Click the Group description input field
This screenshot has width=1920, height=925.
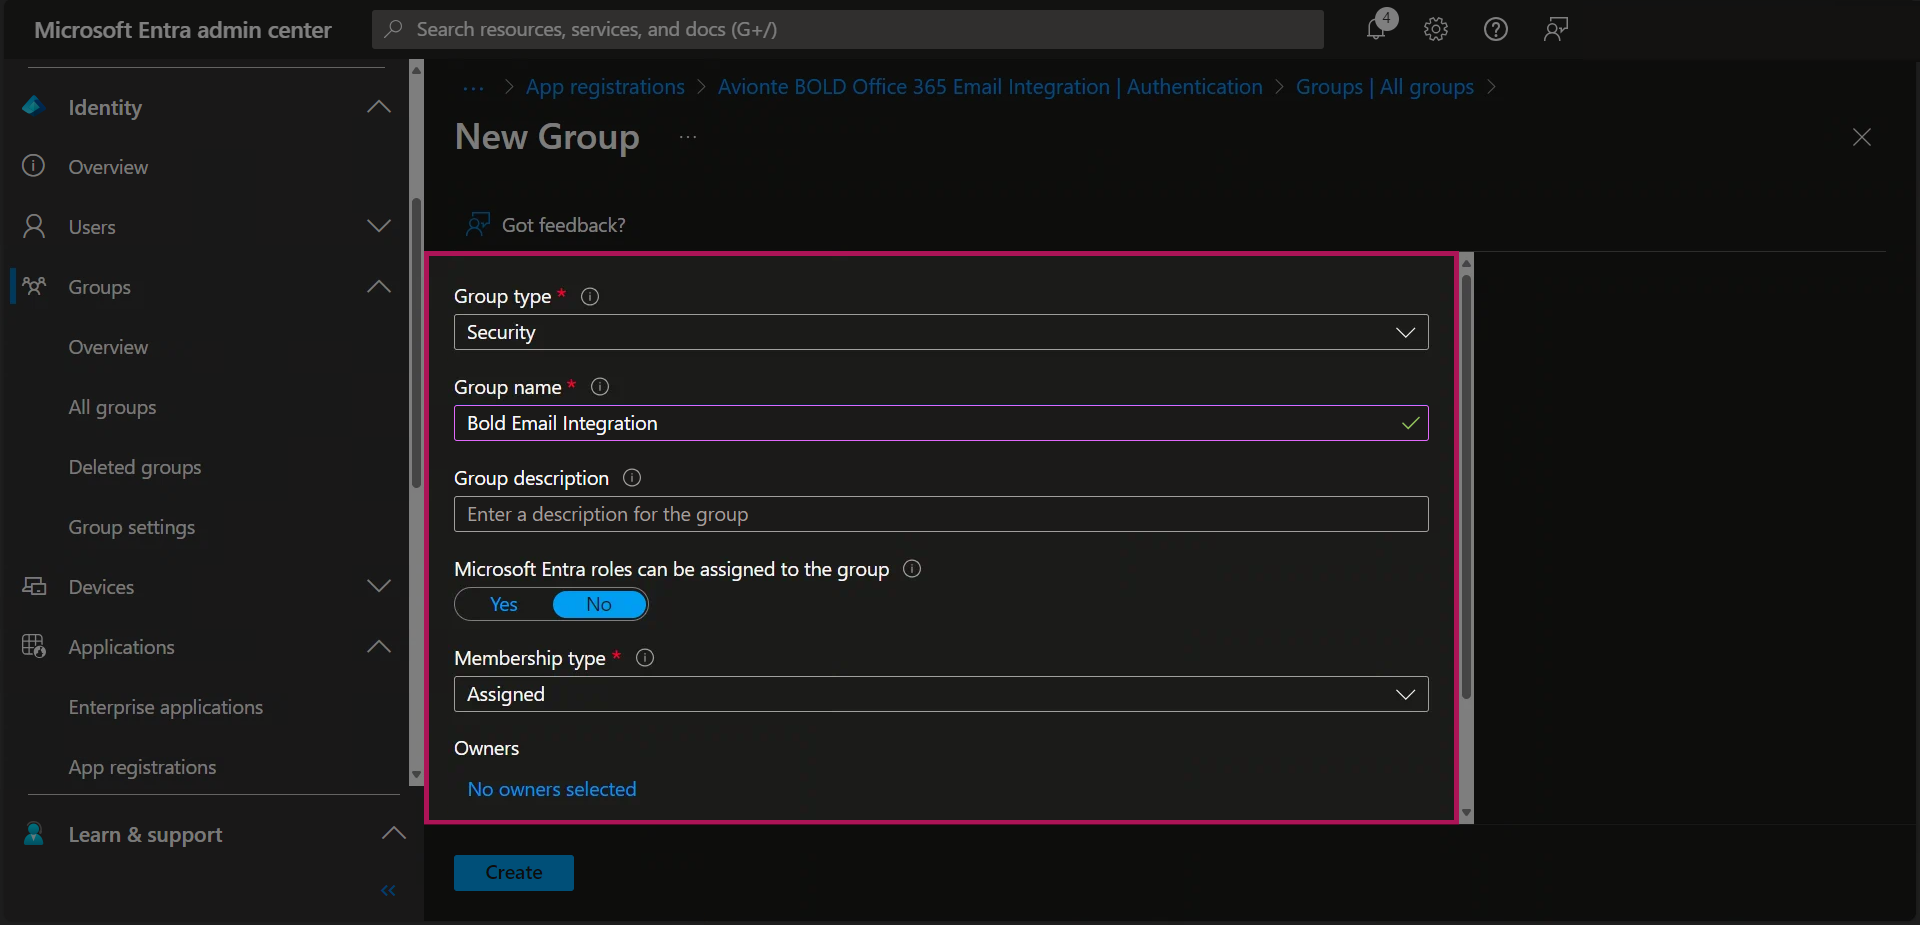click(x=940, y=514)
